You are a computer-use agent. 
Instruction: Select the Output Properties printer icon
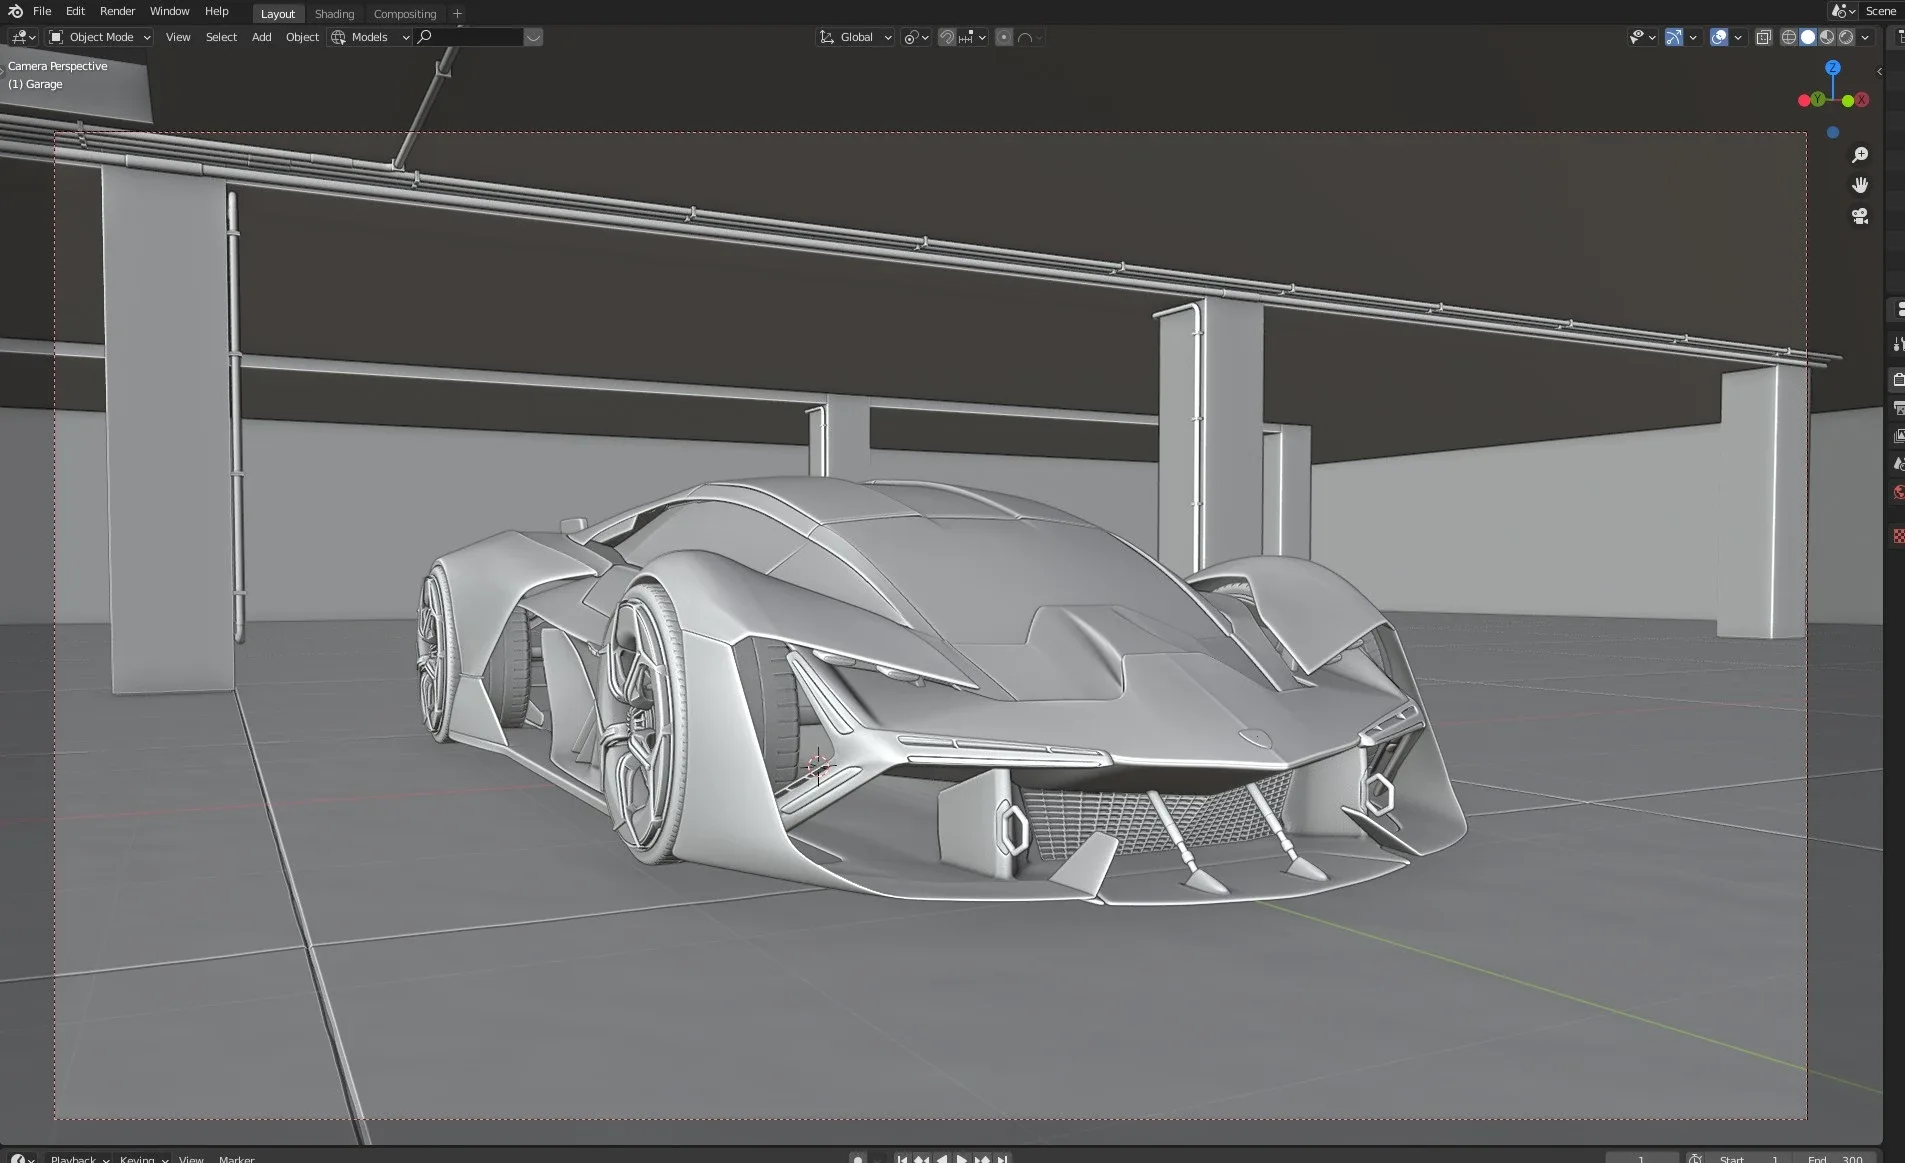coord(1897,407)
